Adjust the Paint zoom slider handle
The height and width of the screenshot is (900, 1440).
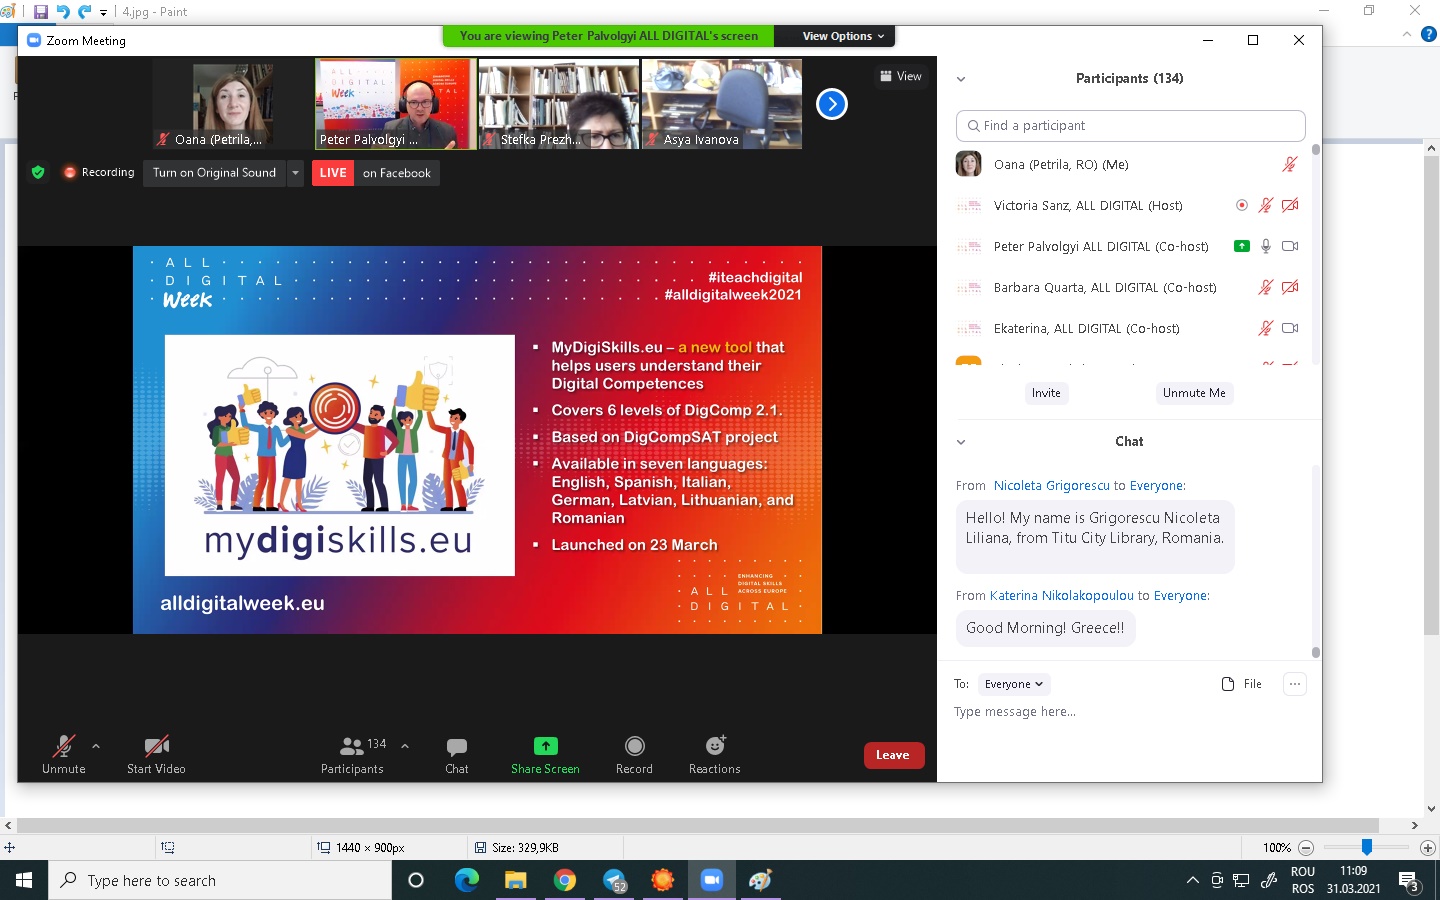pyautogui.click(x=1366, y=847)
